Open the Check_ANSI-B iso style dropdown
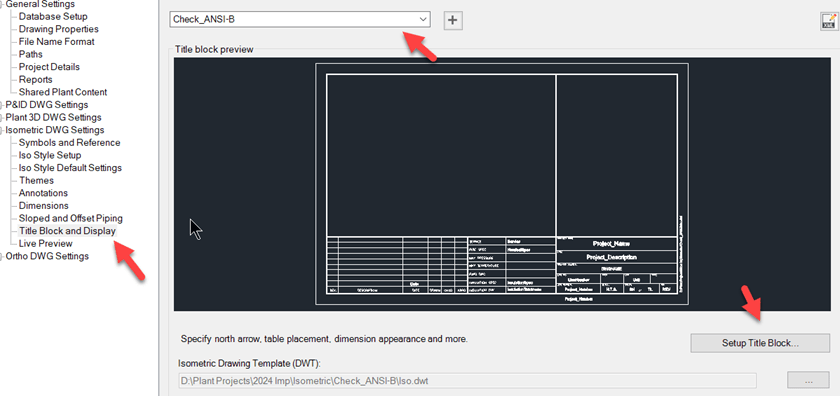Image resolution: width=840 pixels, height=396 pixels. coord(300,19)
